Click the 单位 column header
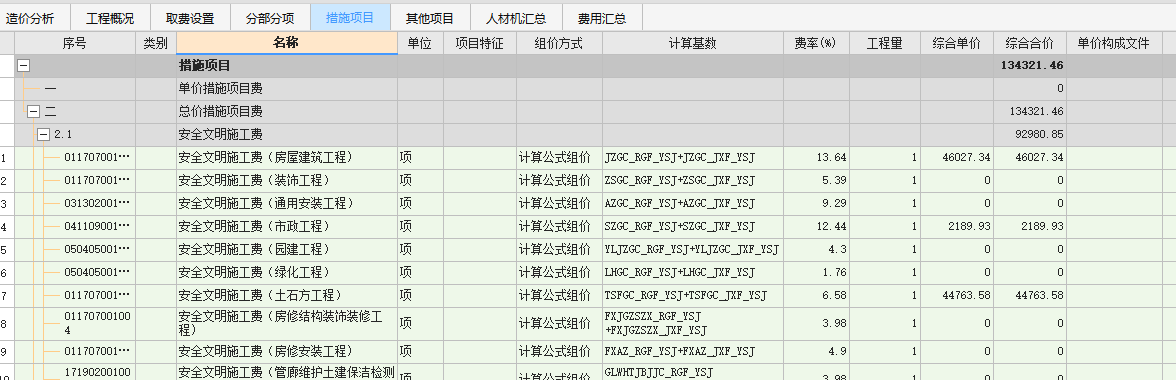The image size is (1176, 380). [420, 43]
